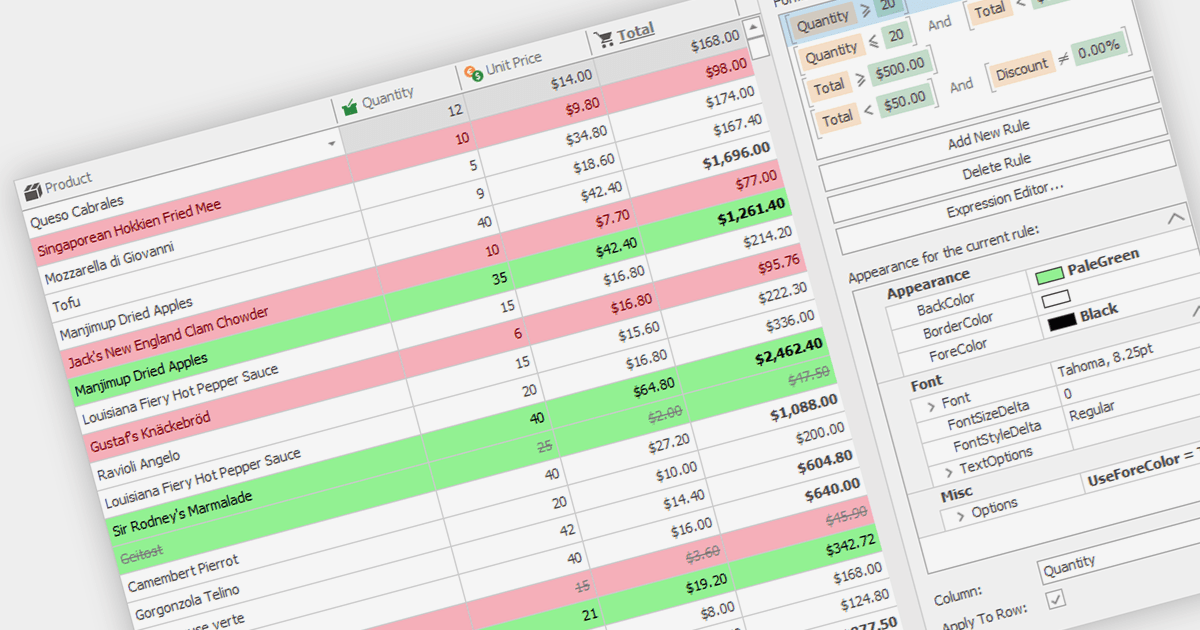The width and height of the screenshot is (1200, 630).
Task: Click the FontSizeDelta value 0
Action: [1068, 393]
